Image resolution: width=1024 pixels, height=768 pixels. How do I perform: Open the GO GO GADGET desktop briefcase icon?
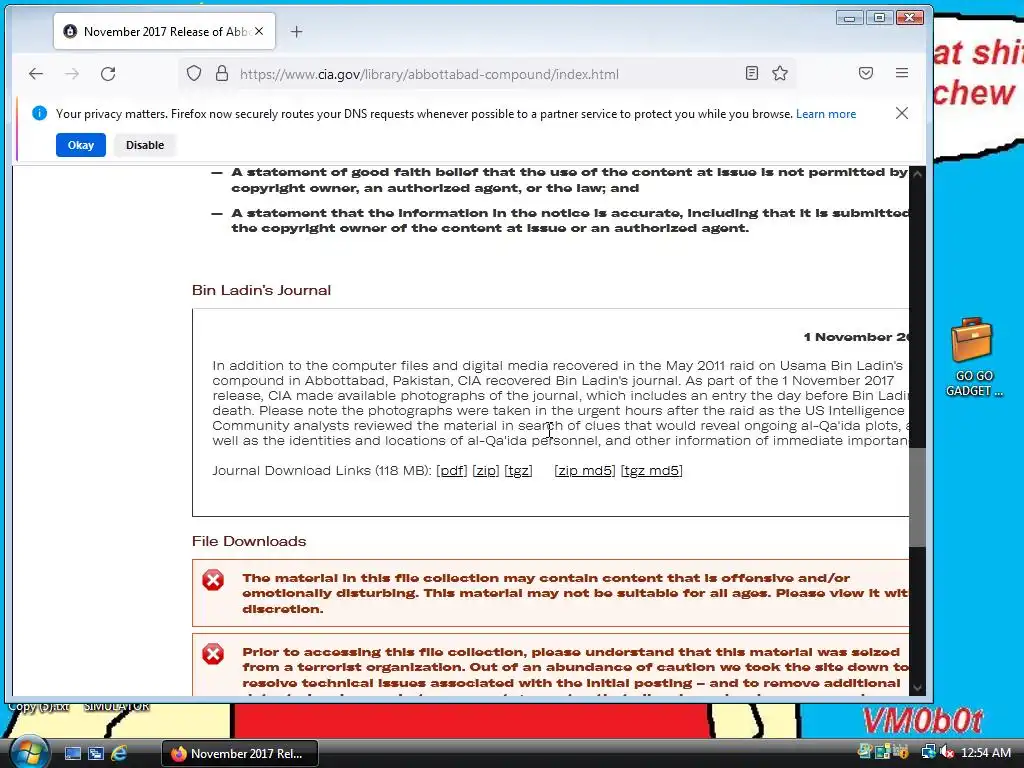[973, 357]
